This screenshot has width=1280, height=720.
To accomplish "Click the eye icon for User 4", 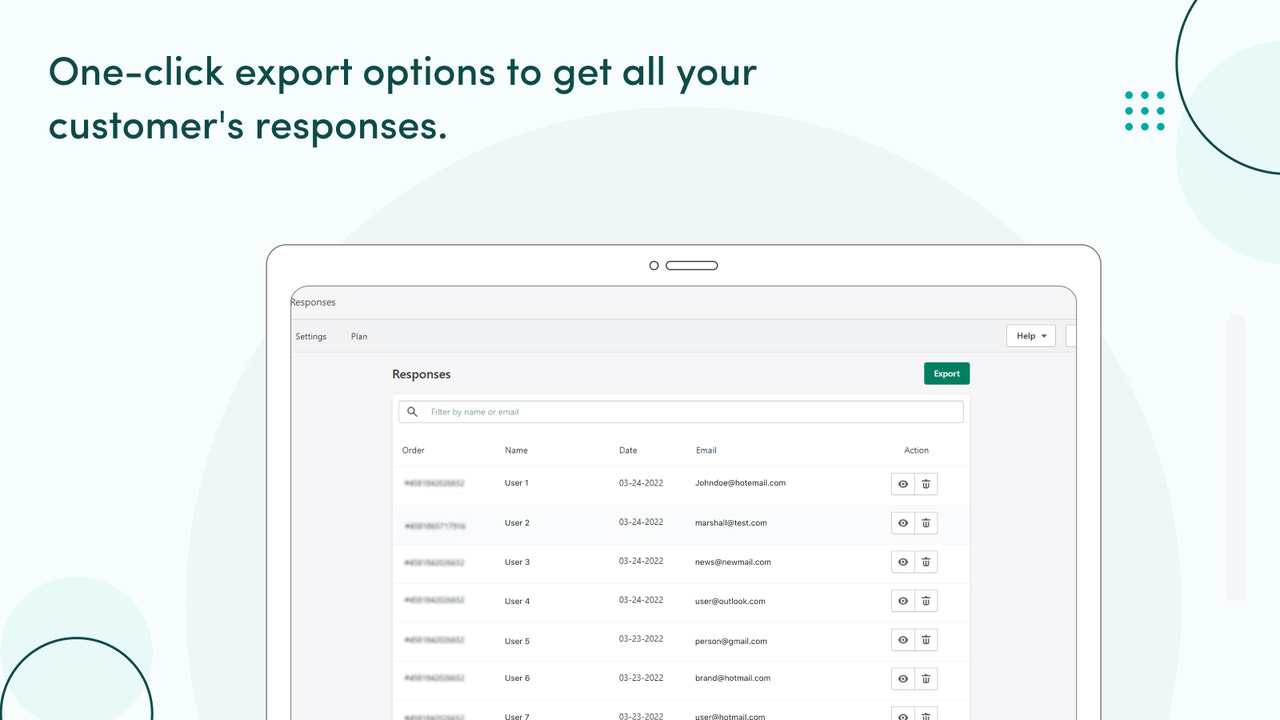I will coord(902,600).
